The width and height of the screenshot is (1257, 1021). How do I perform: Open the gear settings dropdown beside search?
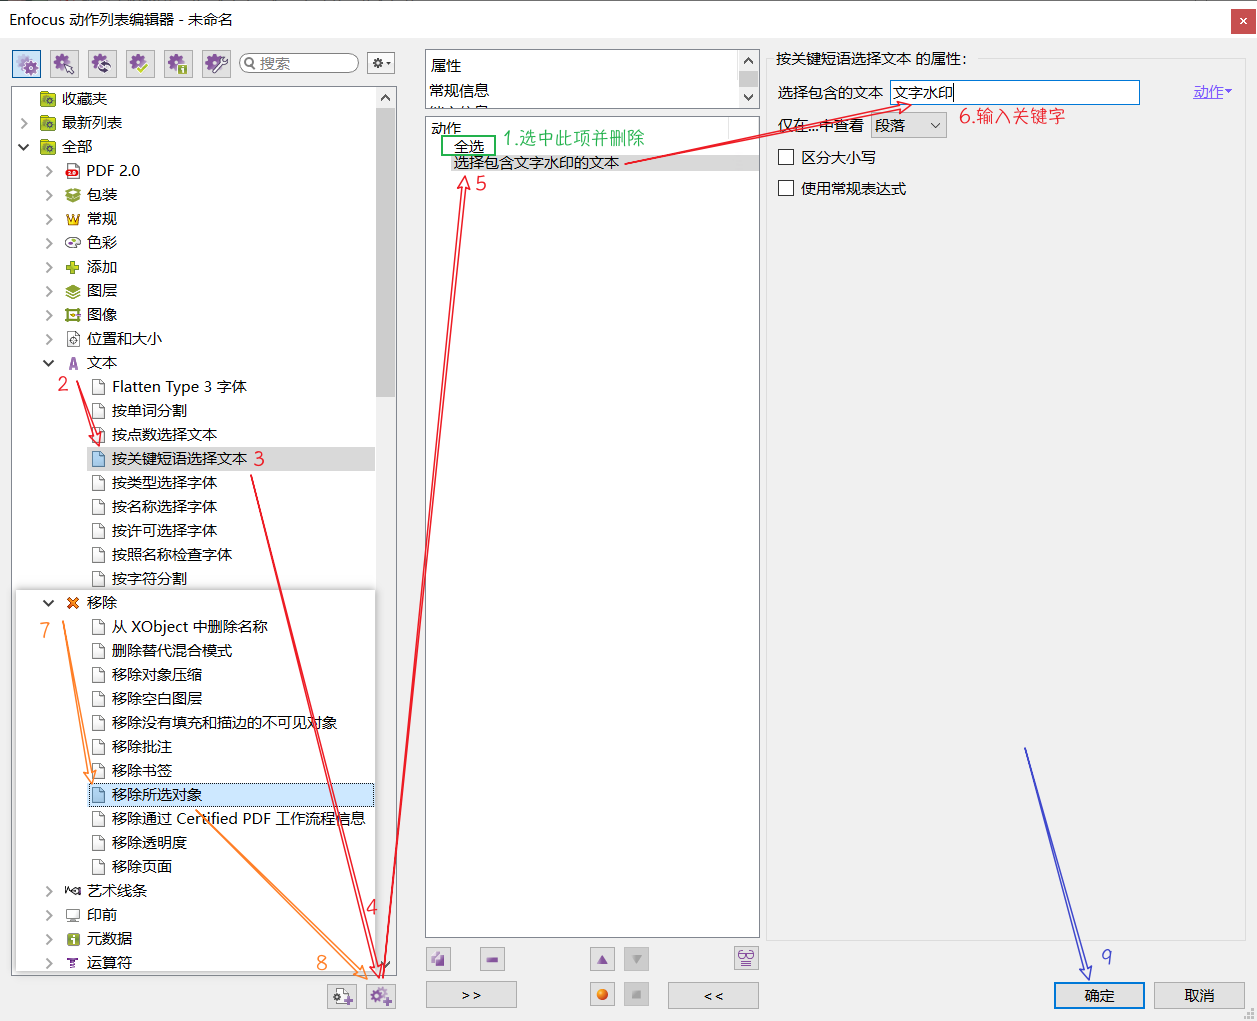381,63
